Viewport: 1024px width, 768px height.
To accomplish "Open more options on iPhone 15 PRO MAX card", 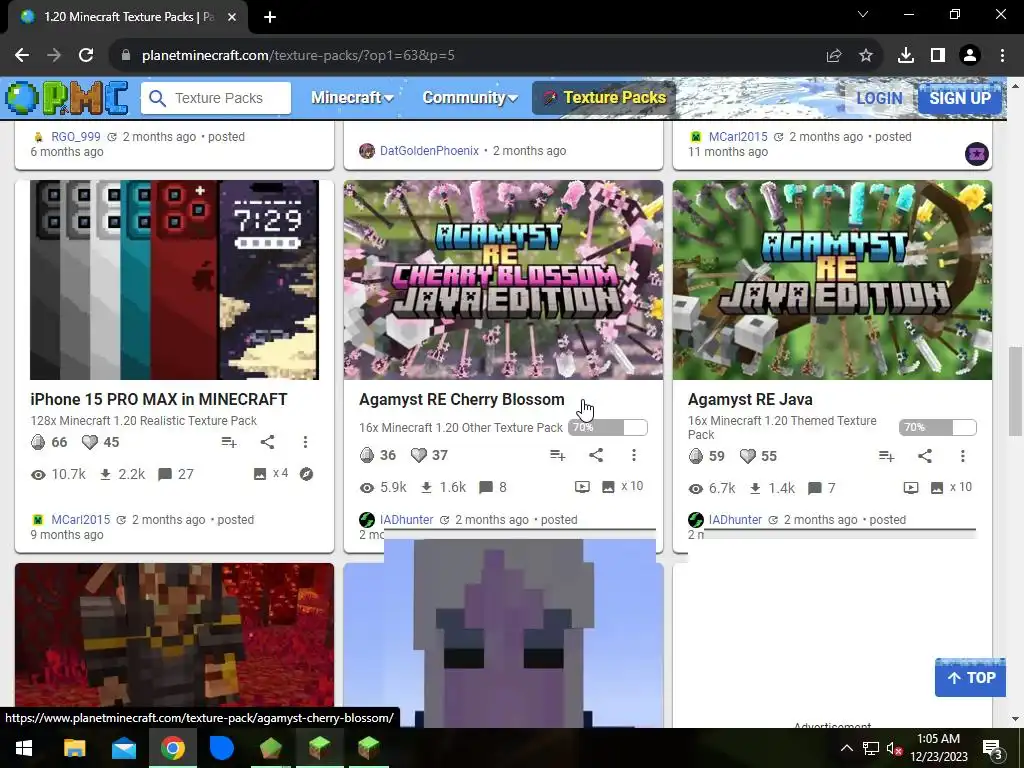I will point(305,442).
